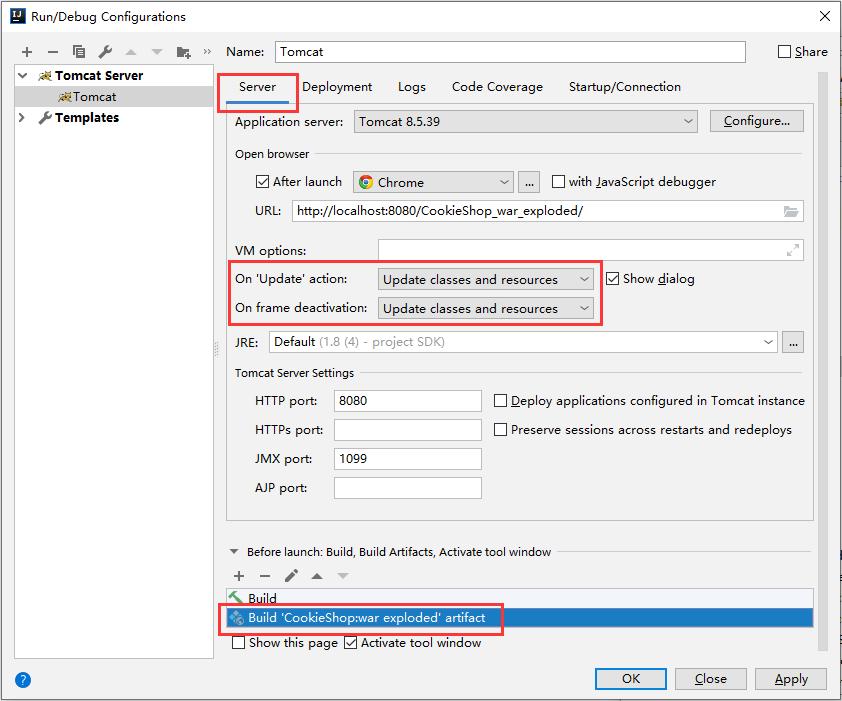Switch to Server tab
Image resolution: width=842 pixels, height=701 pixels.
click(x=257, y=87)
